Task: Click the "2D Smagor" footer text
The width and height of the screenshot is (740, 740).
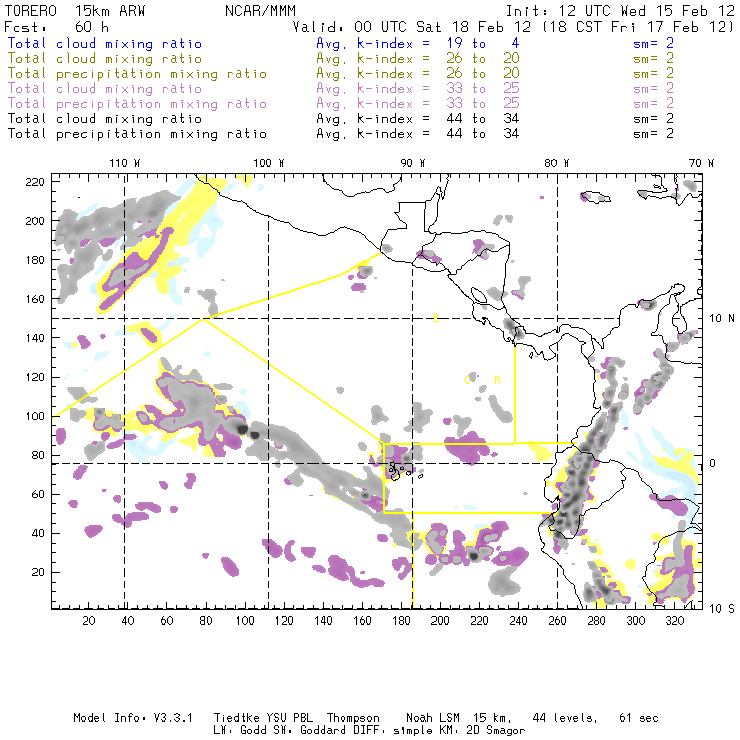Action: point(496,731)
